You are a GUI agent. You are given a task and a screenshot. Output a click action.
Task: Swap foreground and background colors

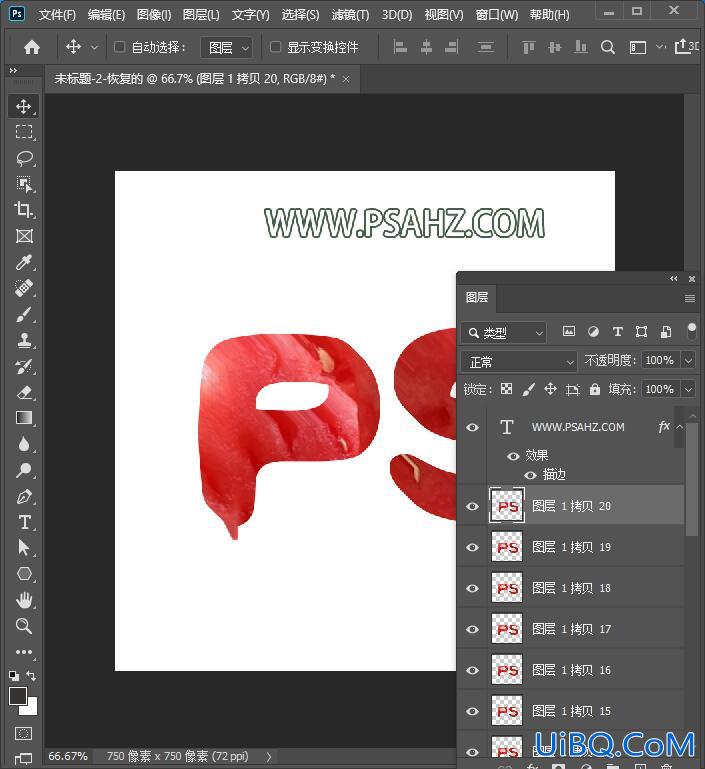[x=31, y=676]
